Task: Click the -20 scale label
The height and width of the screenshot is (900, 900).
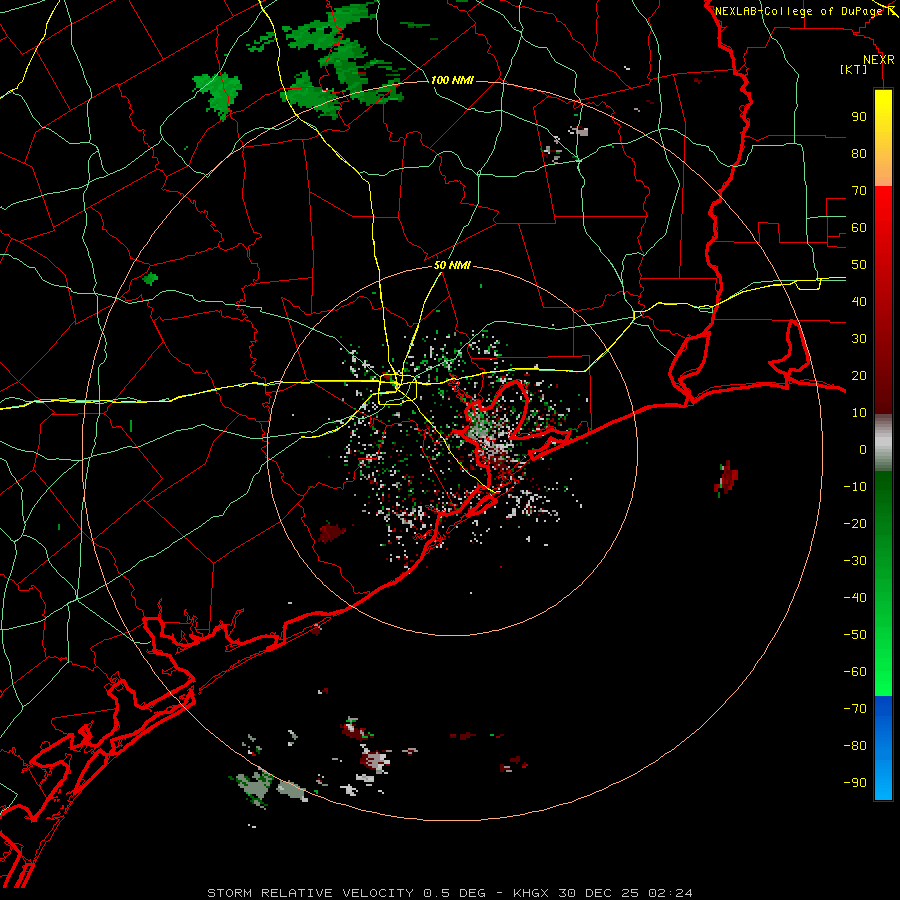Action: point(855,523)
